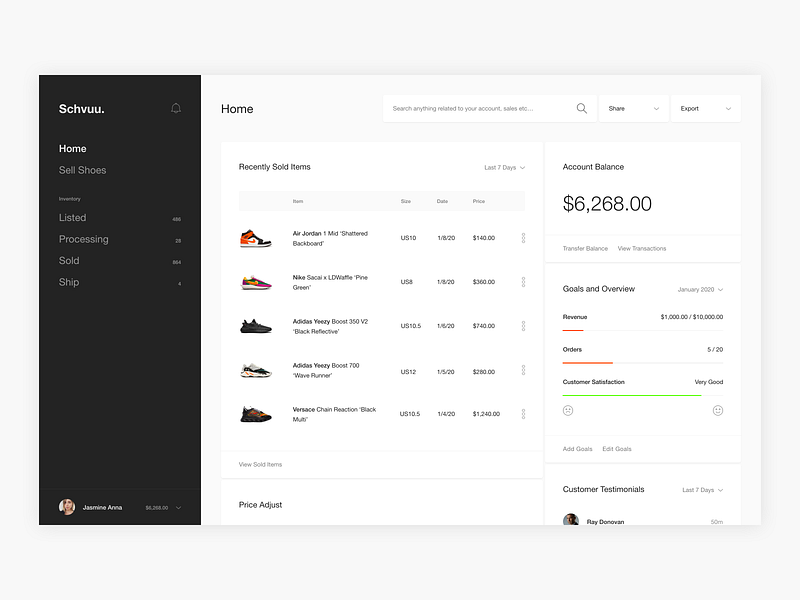Image resolution: width=800 pixels, height=600 pixels.
Task: Click the Add Goals link
Action: tap(578, 449)
